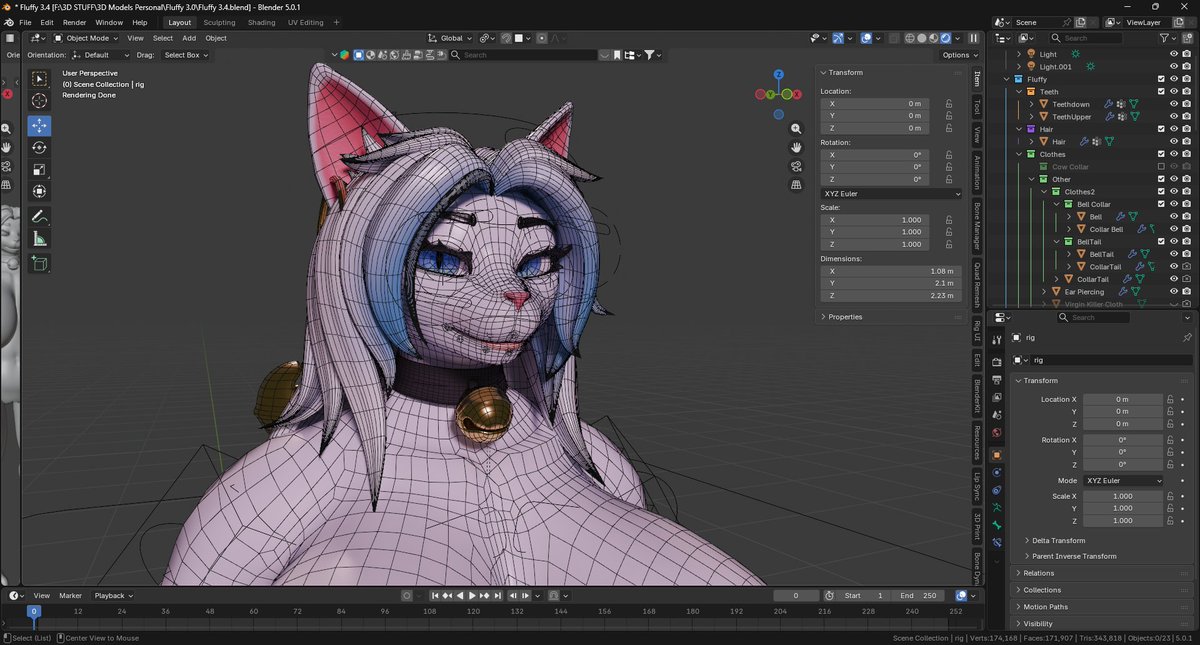
Task: Select the Annotate tool
Action: point(40,216)
